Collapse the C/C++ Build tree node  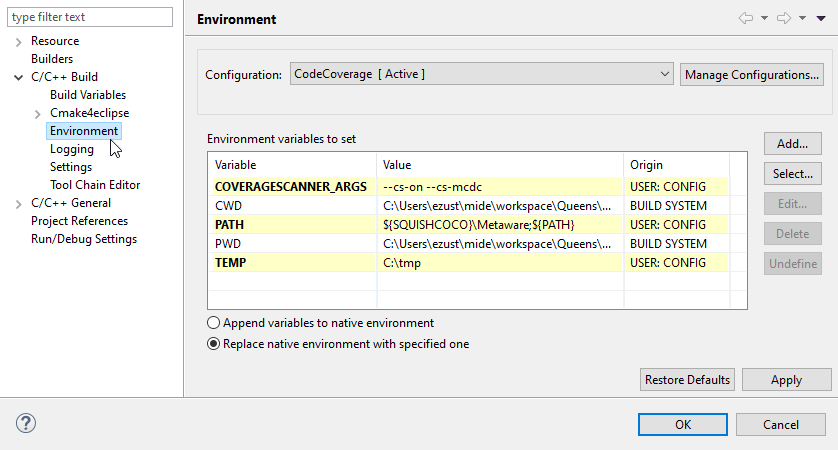[19, 77]
